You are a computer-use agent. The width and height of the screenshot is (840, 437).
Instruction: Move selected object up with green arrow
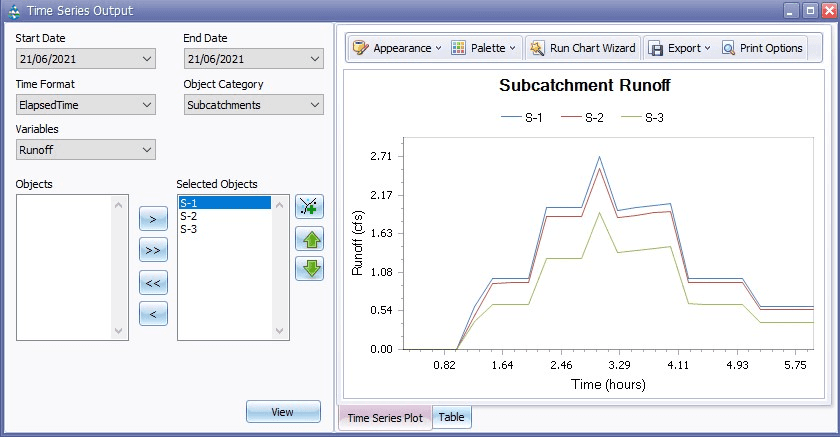point(309,239)
